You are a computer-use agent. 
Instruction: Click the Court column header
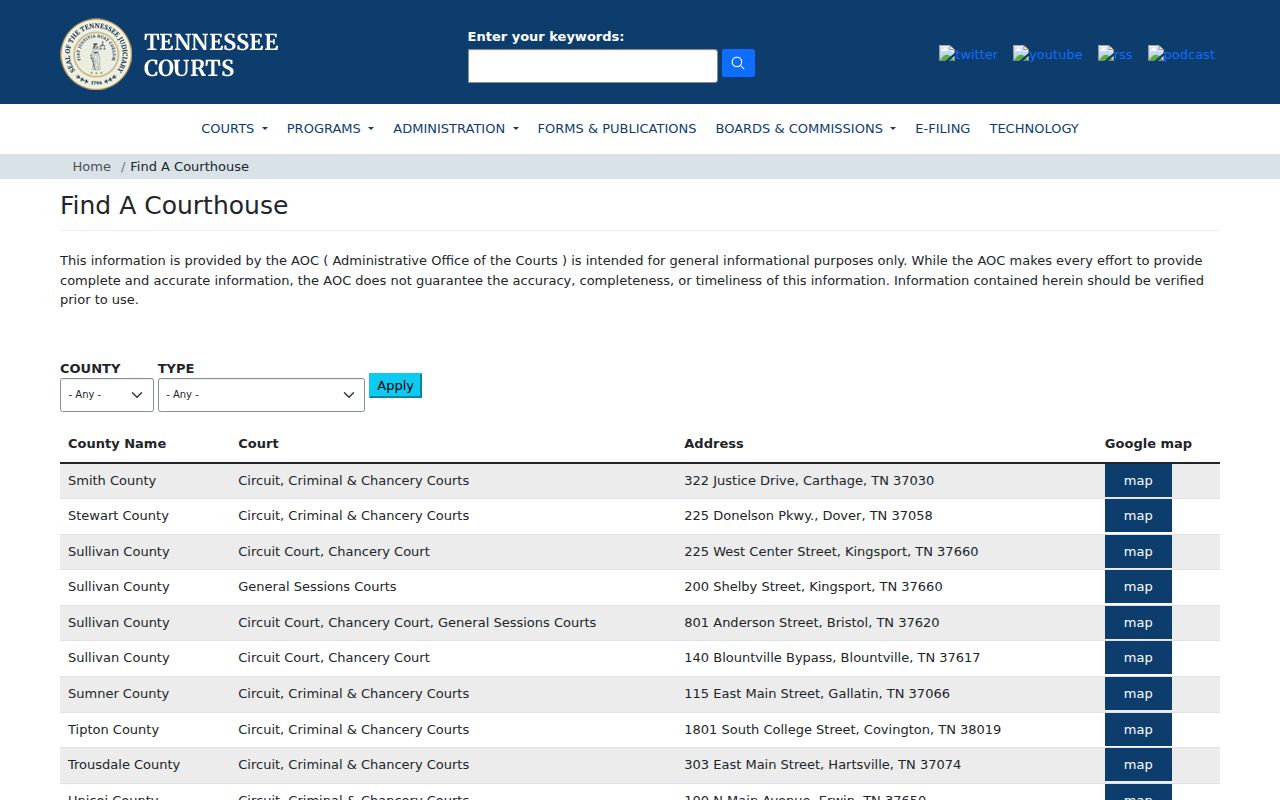(258, 444)
